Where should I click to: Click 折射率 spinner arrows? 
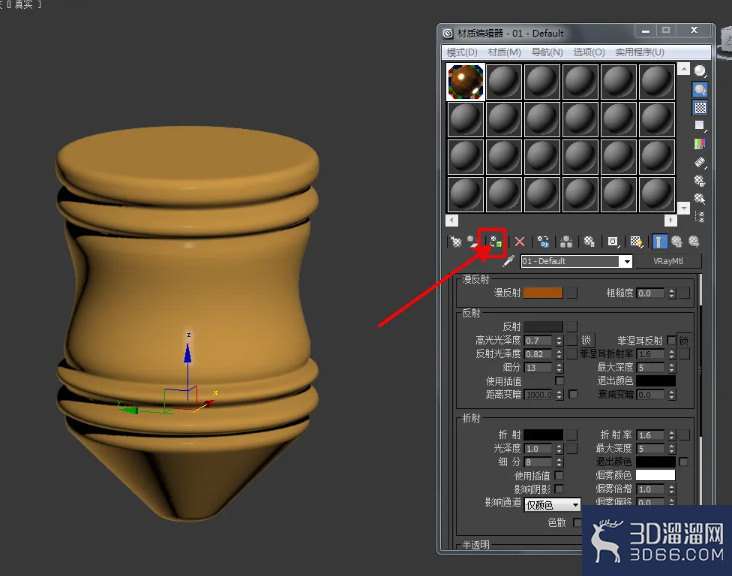[671, 435]
